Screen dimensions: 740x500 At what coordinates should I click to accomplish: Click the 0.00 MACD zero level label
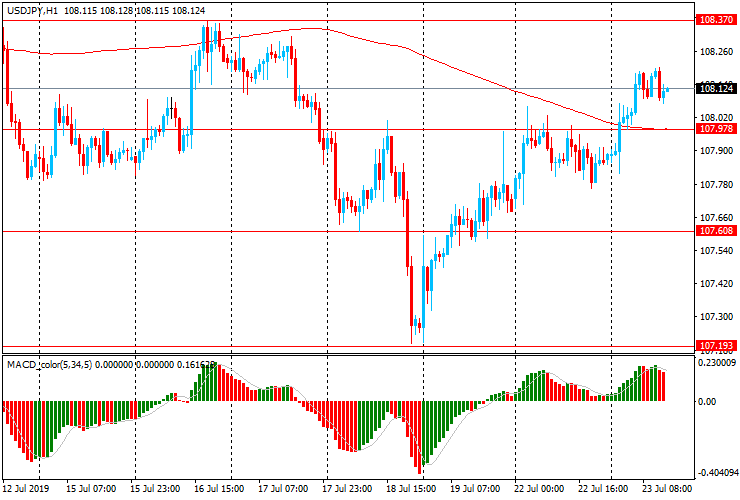[707, 401]
